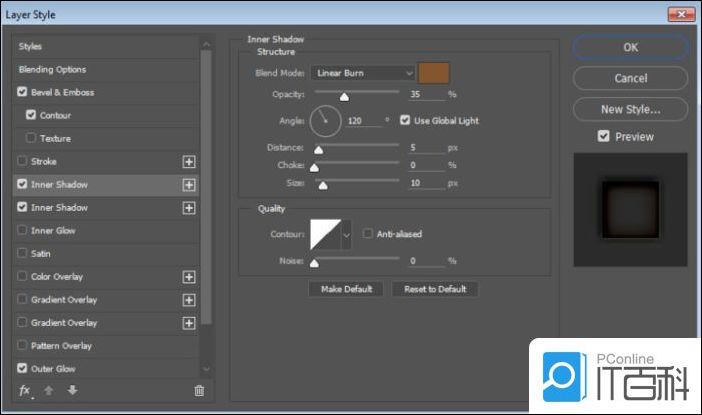Screen dimensions: 702x415
Task: Click the Noise value field
Action: pos(427,261)
